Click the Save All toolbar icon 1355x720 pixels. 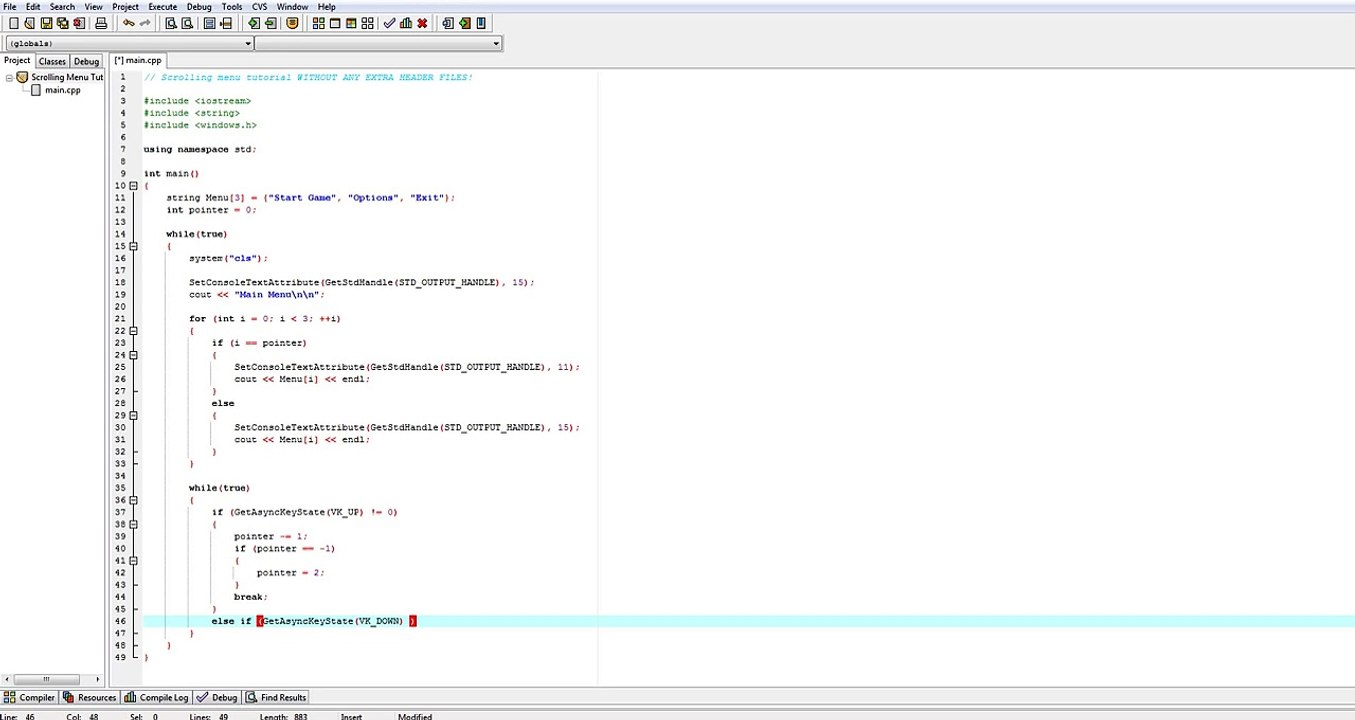pyautogui.click(x=62, y=23)
